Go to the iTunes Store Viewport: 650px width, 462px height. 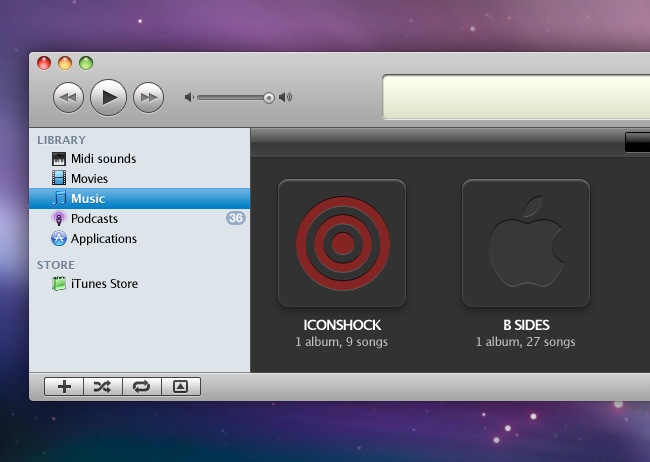click(104, 284)
